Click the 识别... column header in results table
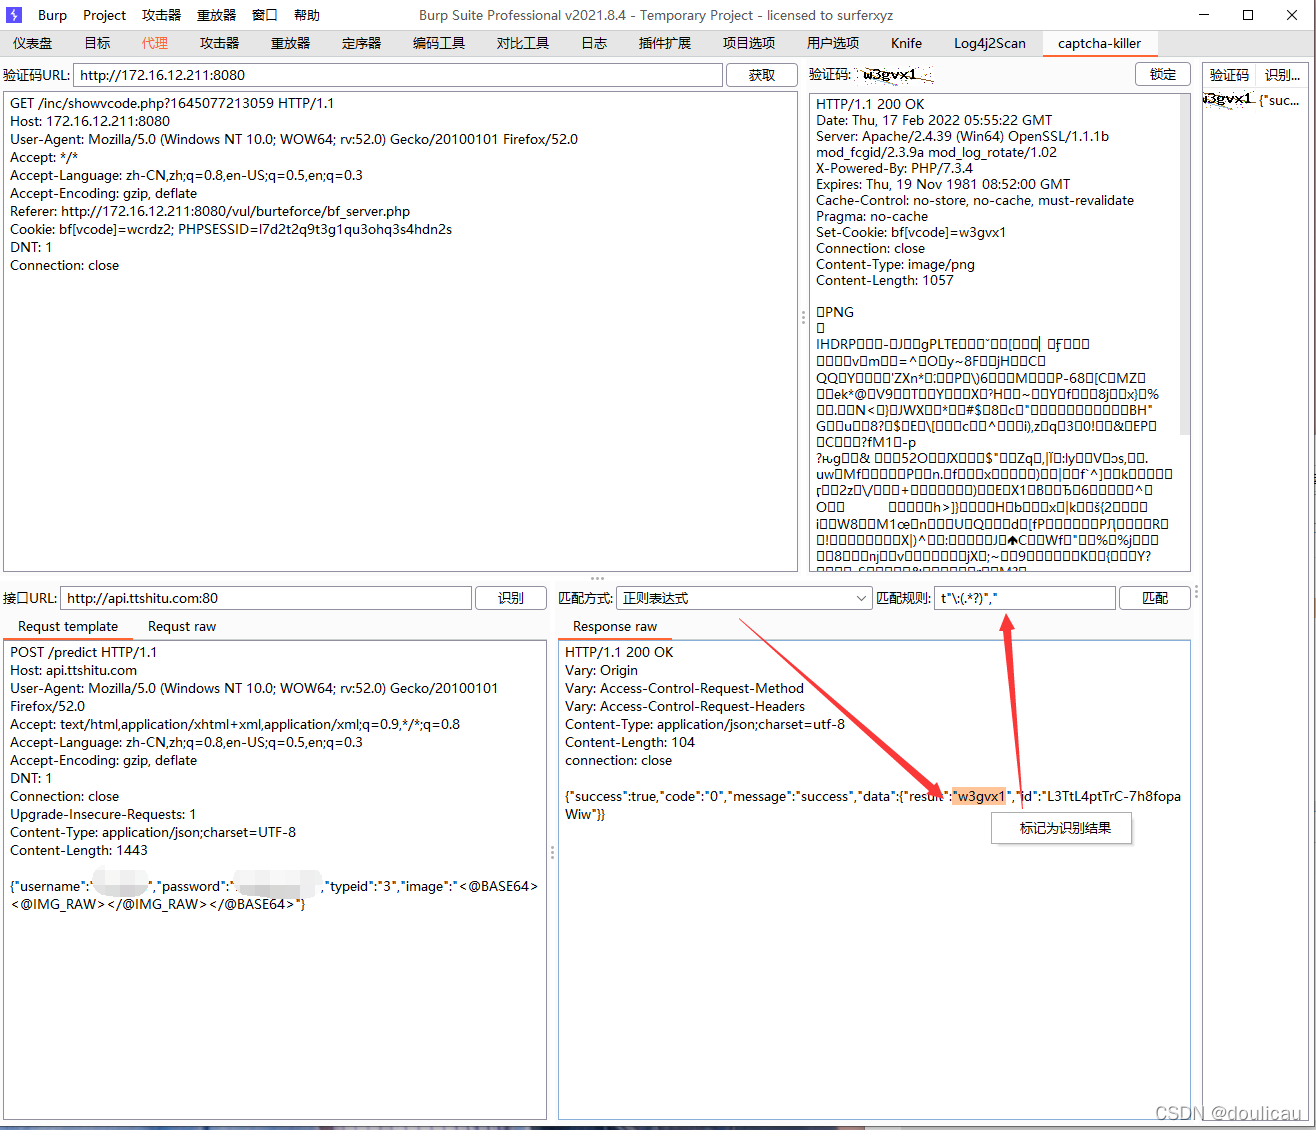Image resolution: width=1316 pixels, height=1130 pixels. (1282, 75)
